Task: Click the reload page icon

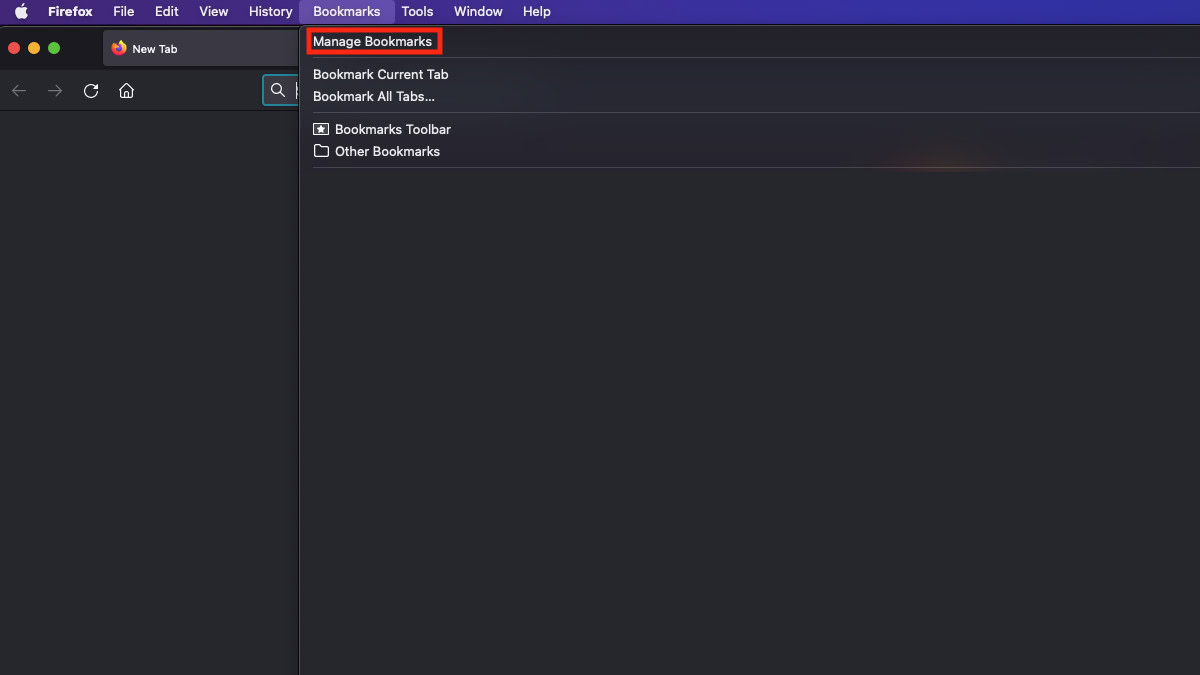Action: click(x=91, y=91)
